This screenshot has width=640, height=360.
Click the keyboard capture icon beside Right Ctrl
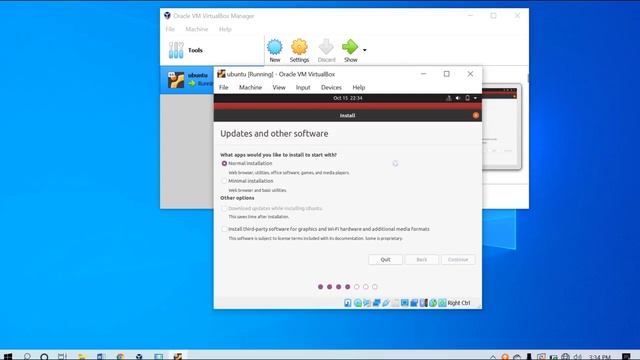point(442,303)
